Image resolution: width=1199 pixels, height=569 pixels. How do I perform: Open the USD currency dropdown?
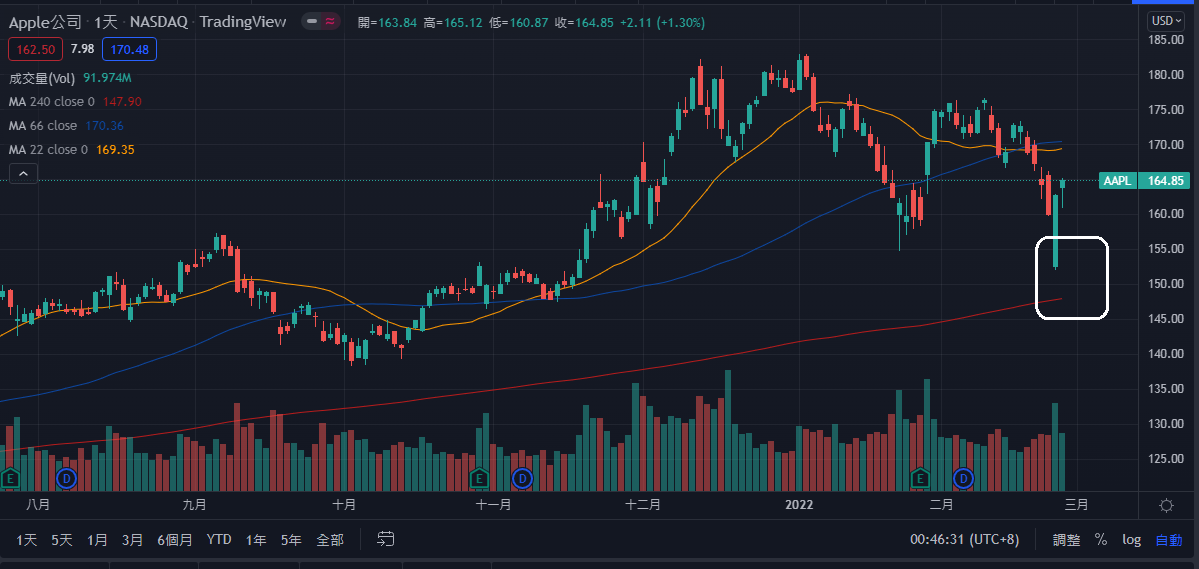pos(1166,21)
